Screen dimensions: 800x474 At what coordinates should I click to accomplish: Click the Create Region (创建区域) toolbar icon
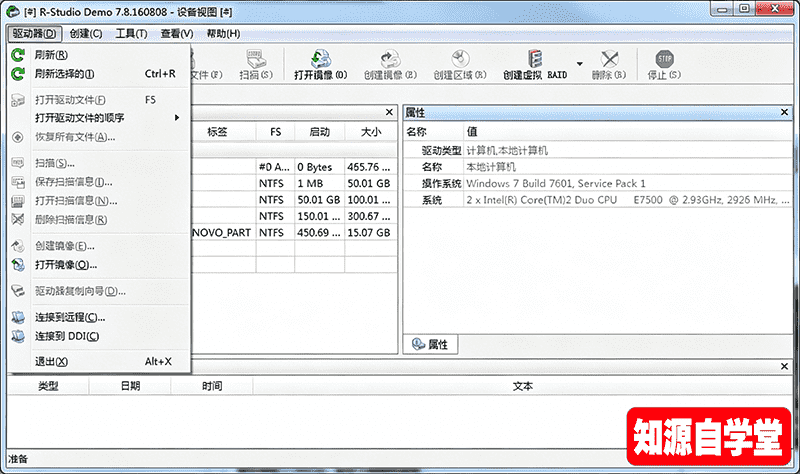pyautogui.click(x=460, y=59)
